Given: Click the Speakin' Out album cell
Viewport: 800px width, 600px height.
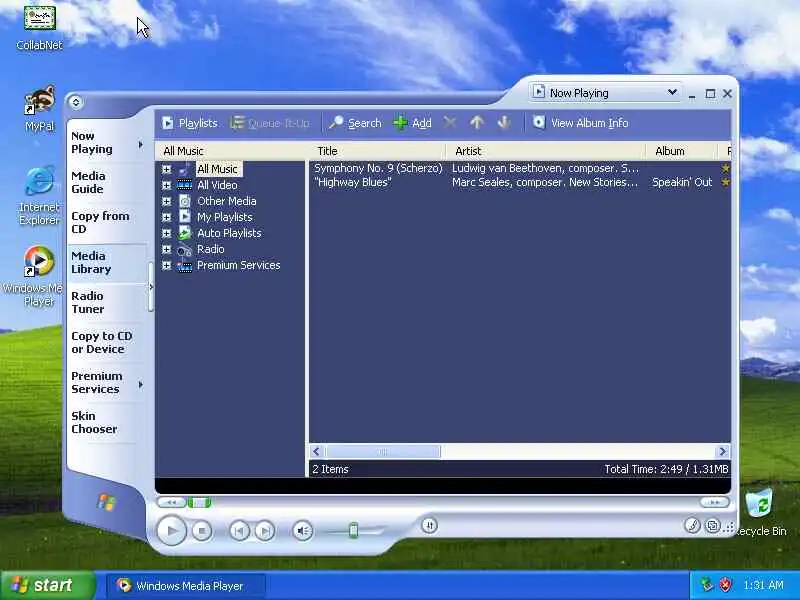Looking at the screenshot, I should click(682, 182).
